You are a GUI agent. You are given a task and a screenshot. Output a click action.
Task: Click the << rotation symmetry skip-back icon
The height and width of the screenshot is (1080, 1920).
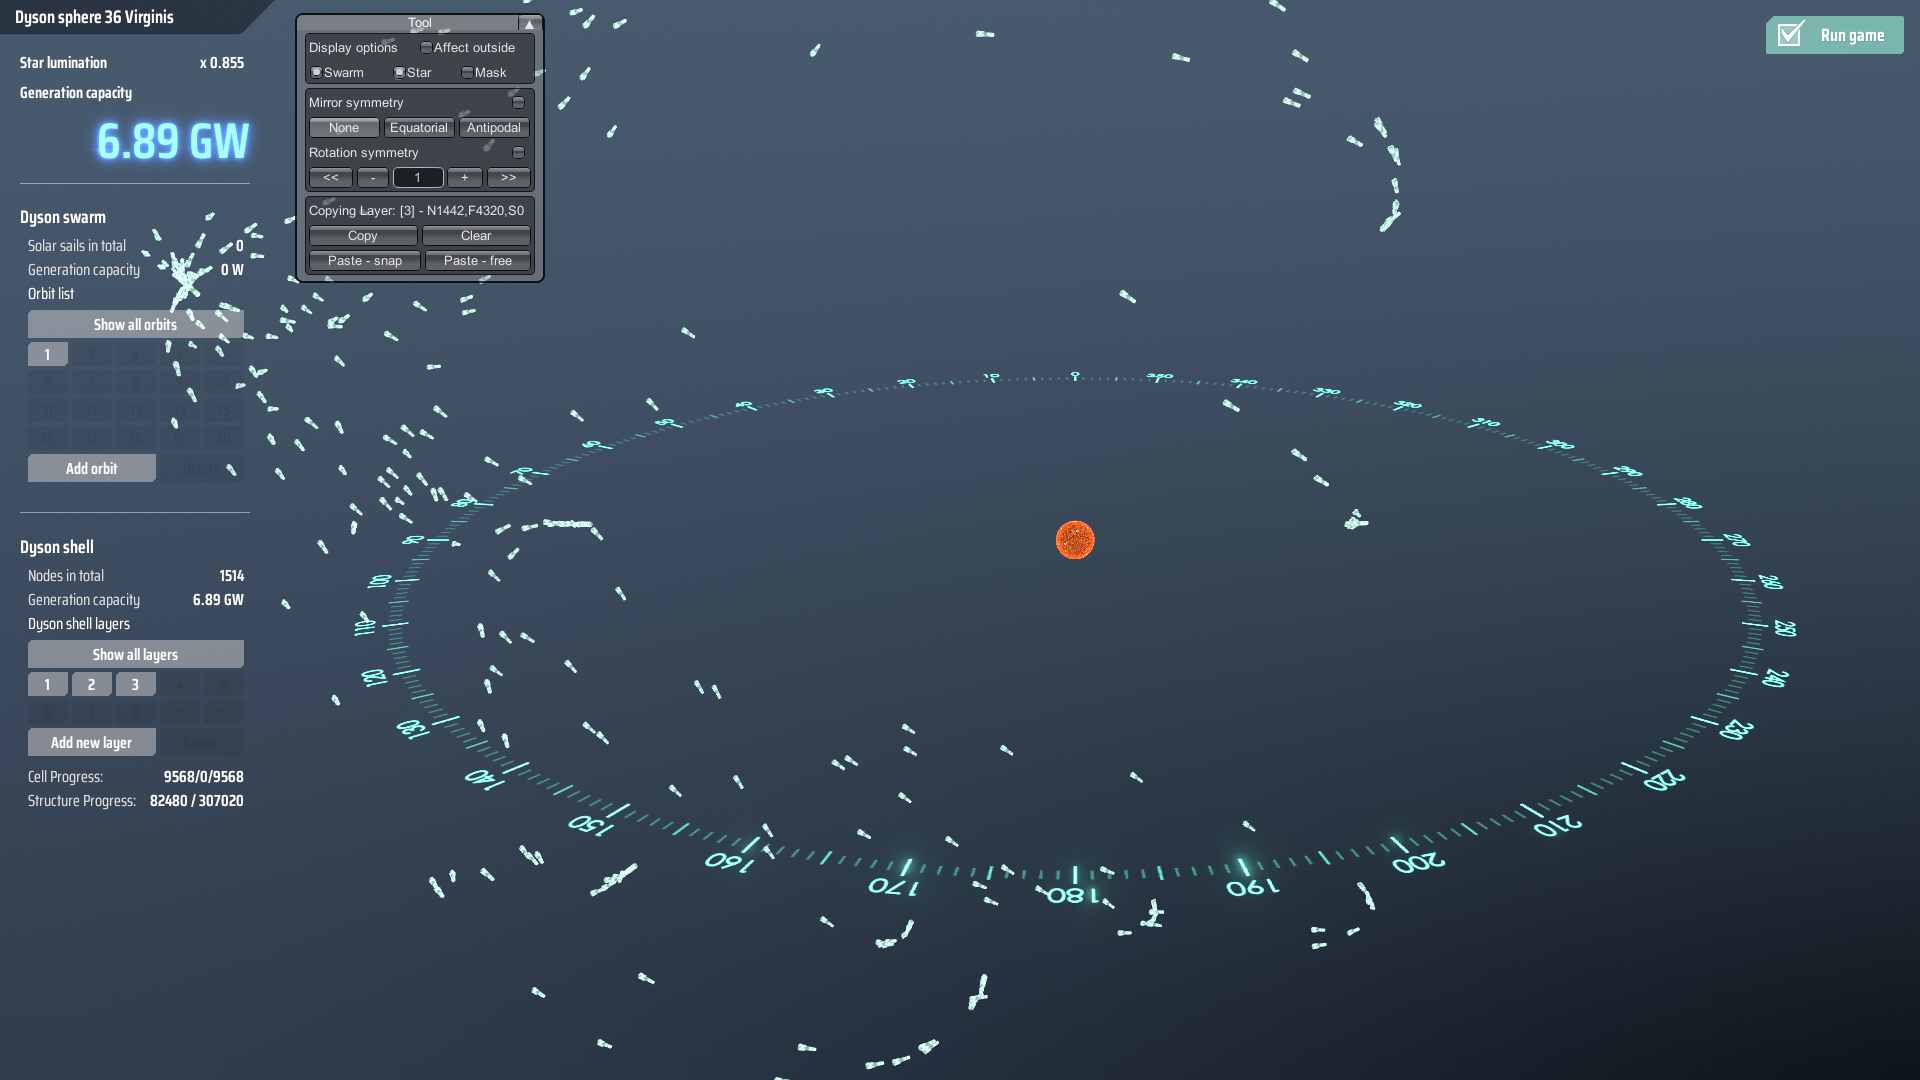(330, 177)
